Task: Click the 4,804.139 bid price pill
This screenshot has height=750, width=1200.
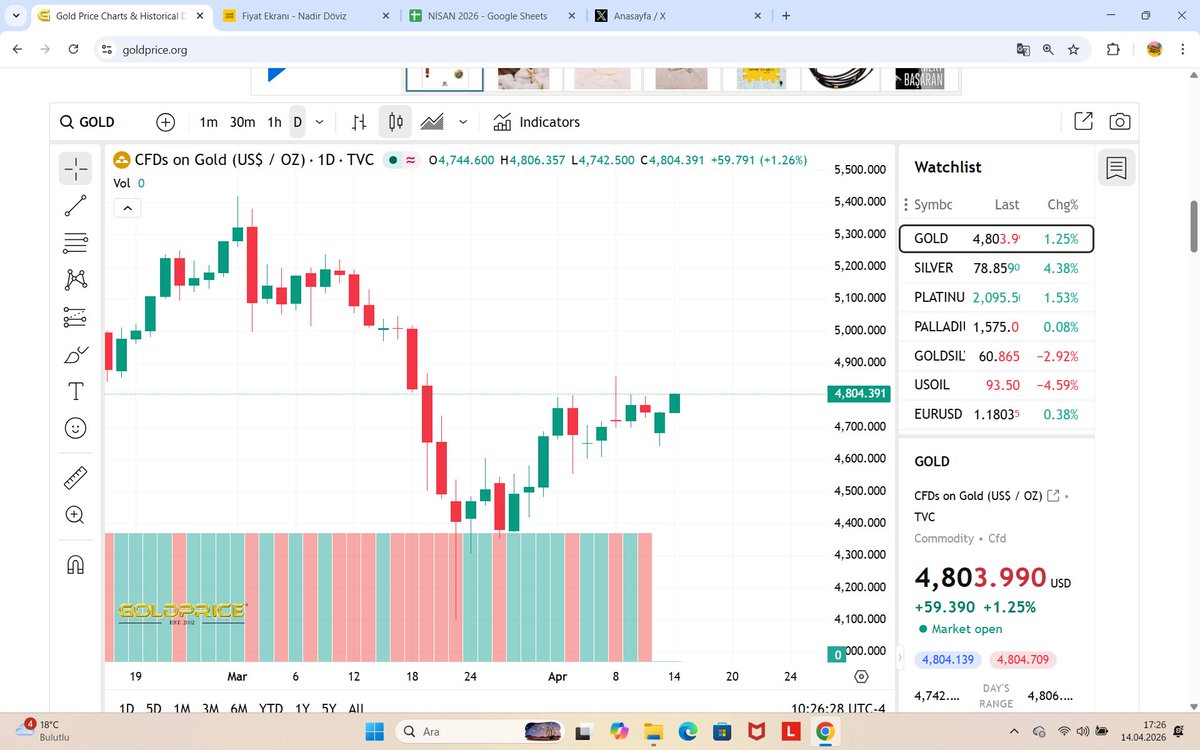Action: 949,660
